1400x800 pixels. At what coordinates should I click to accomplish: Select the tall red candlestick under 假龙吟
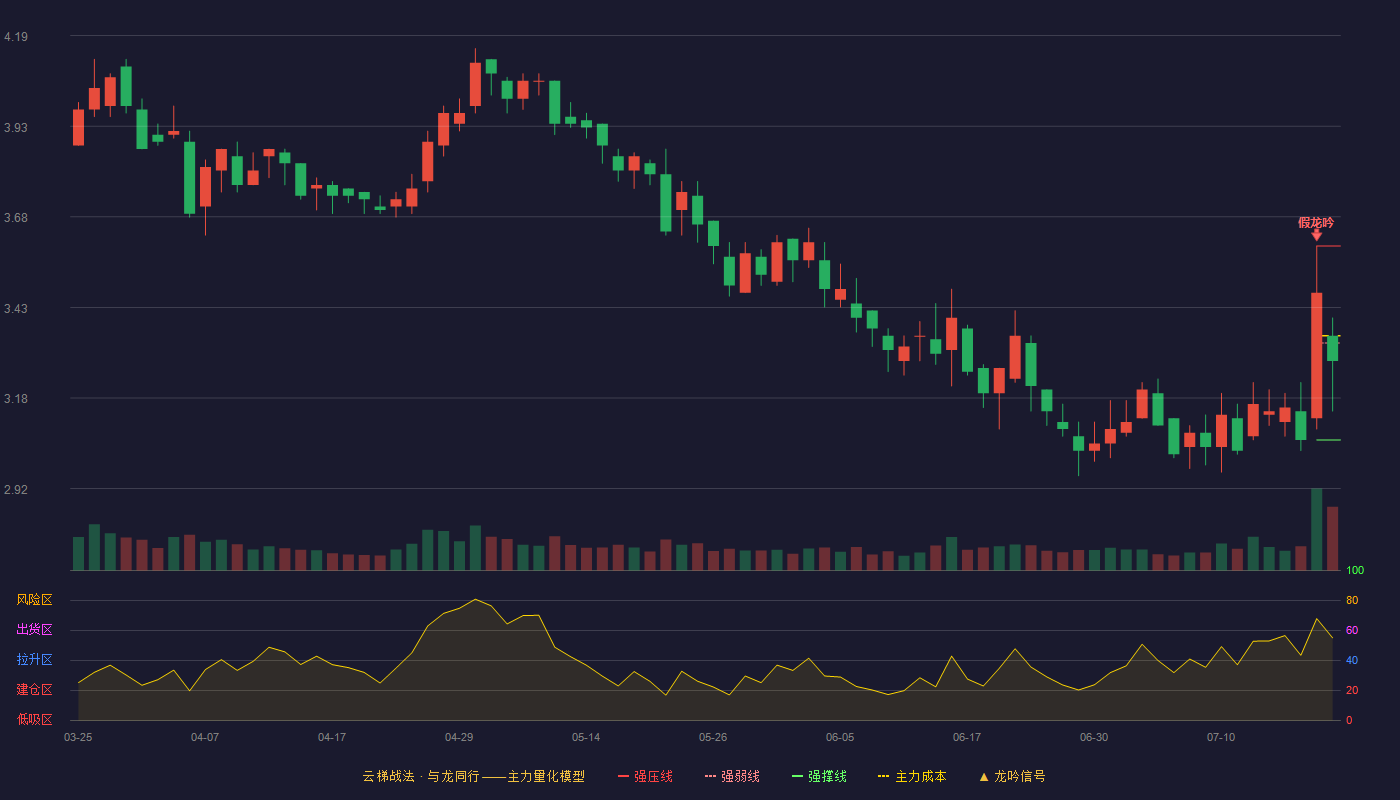click(x=1317, y=355)
